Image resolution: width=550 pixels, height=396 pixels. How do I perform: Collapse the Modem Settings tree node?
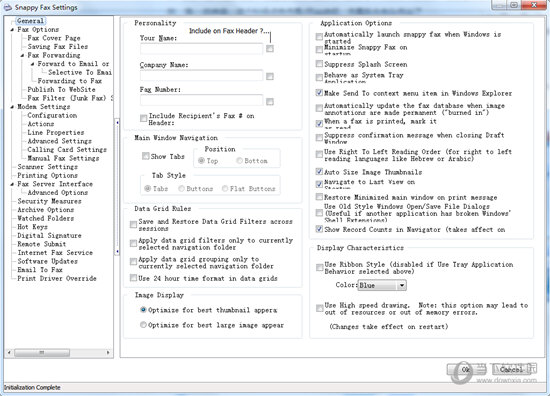12,107
